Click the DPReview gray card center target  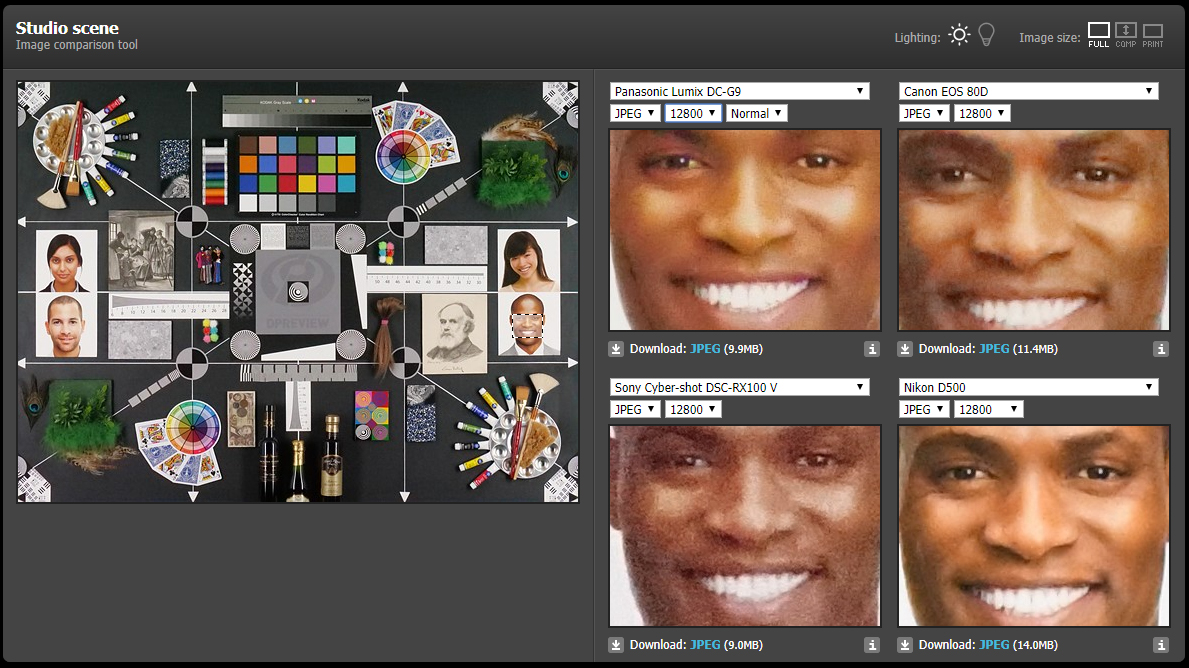pos(298,291)
